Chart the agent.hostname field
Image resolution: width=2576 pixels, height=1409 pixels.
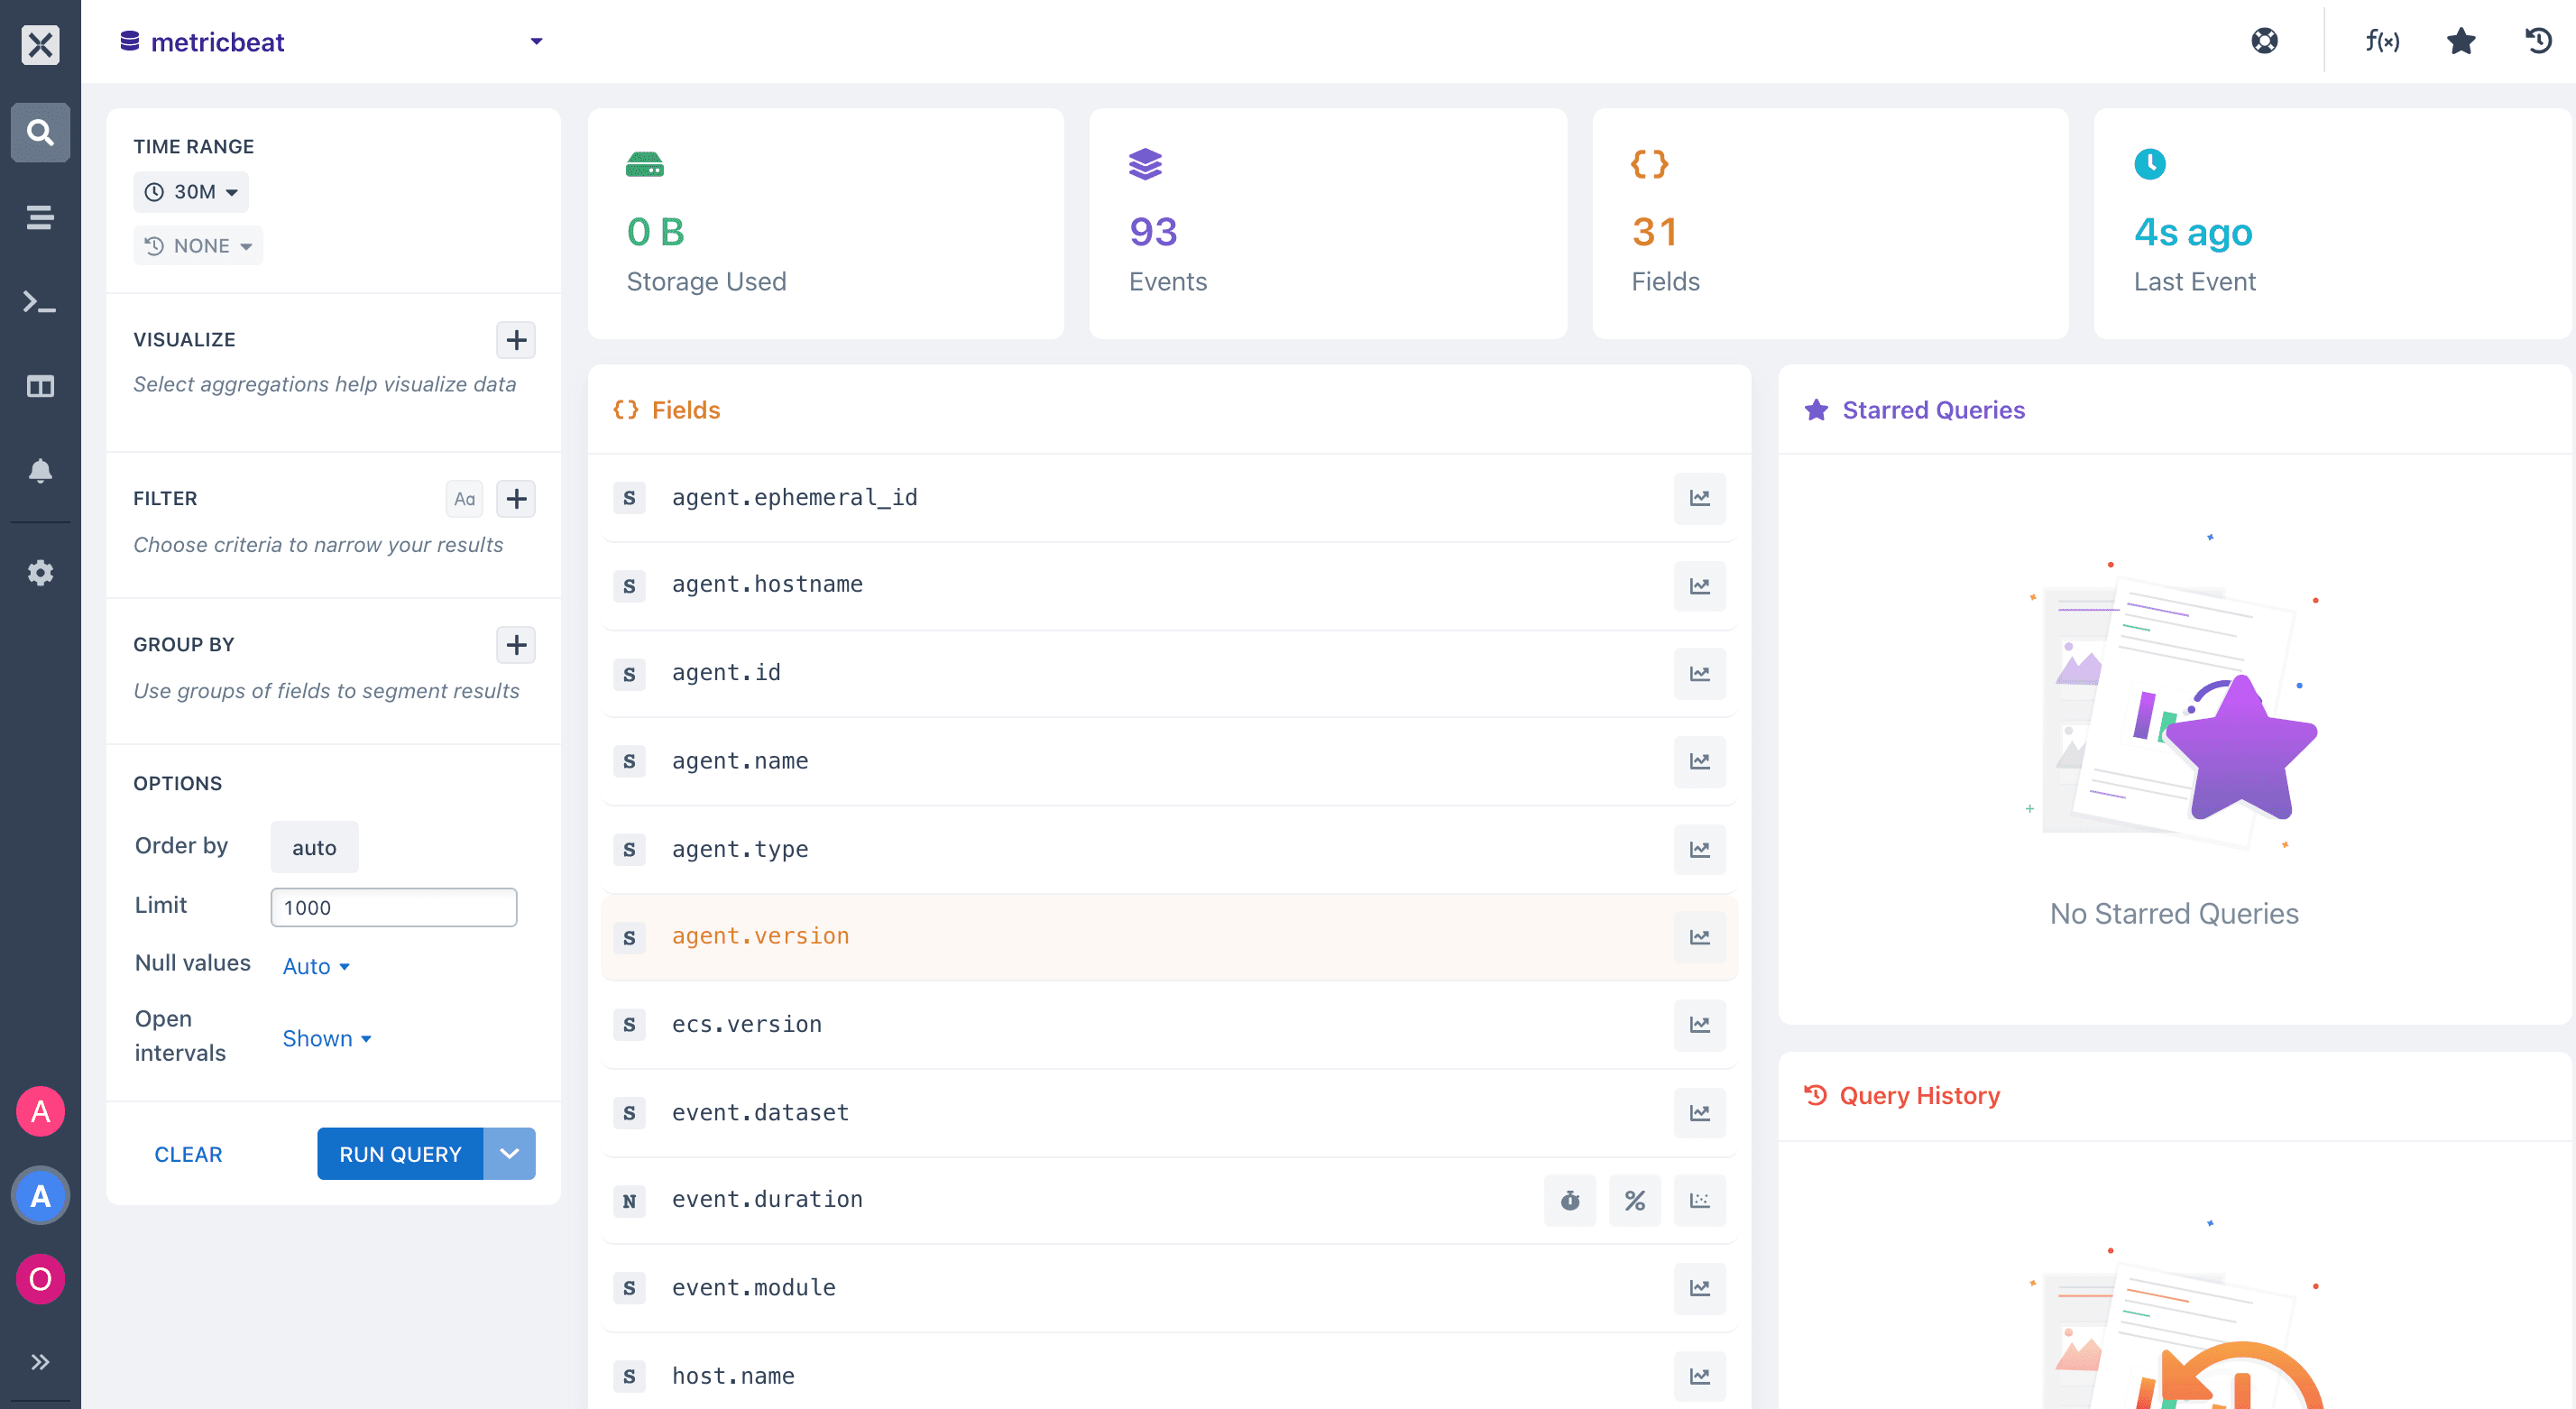[1700, 586]
